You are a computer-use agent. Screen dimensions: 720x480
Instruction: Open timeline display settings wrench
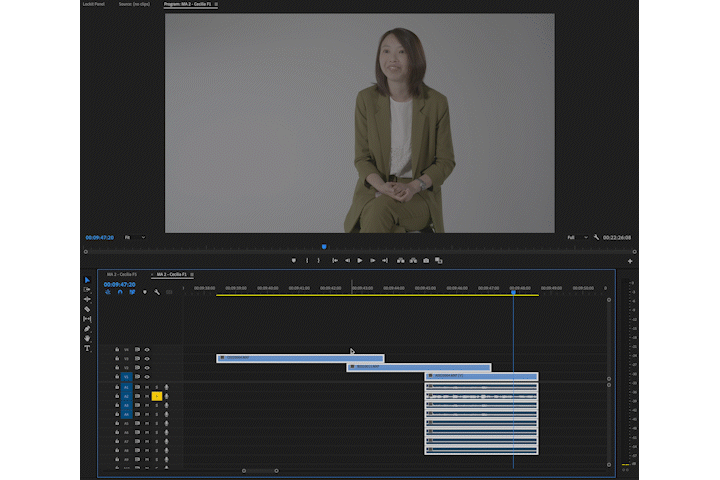coord(157,292)
